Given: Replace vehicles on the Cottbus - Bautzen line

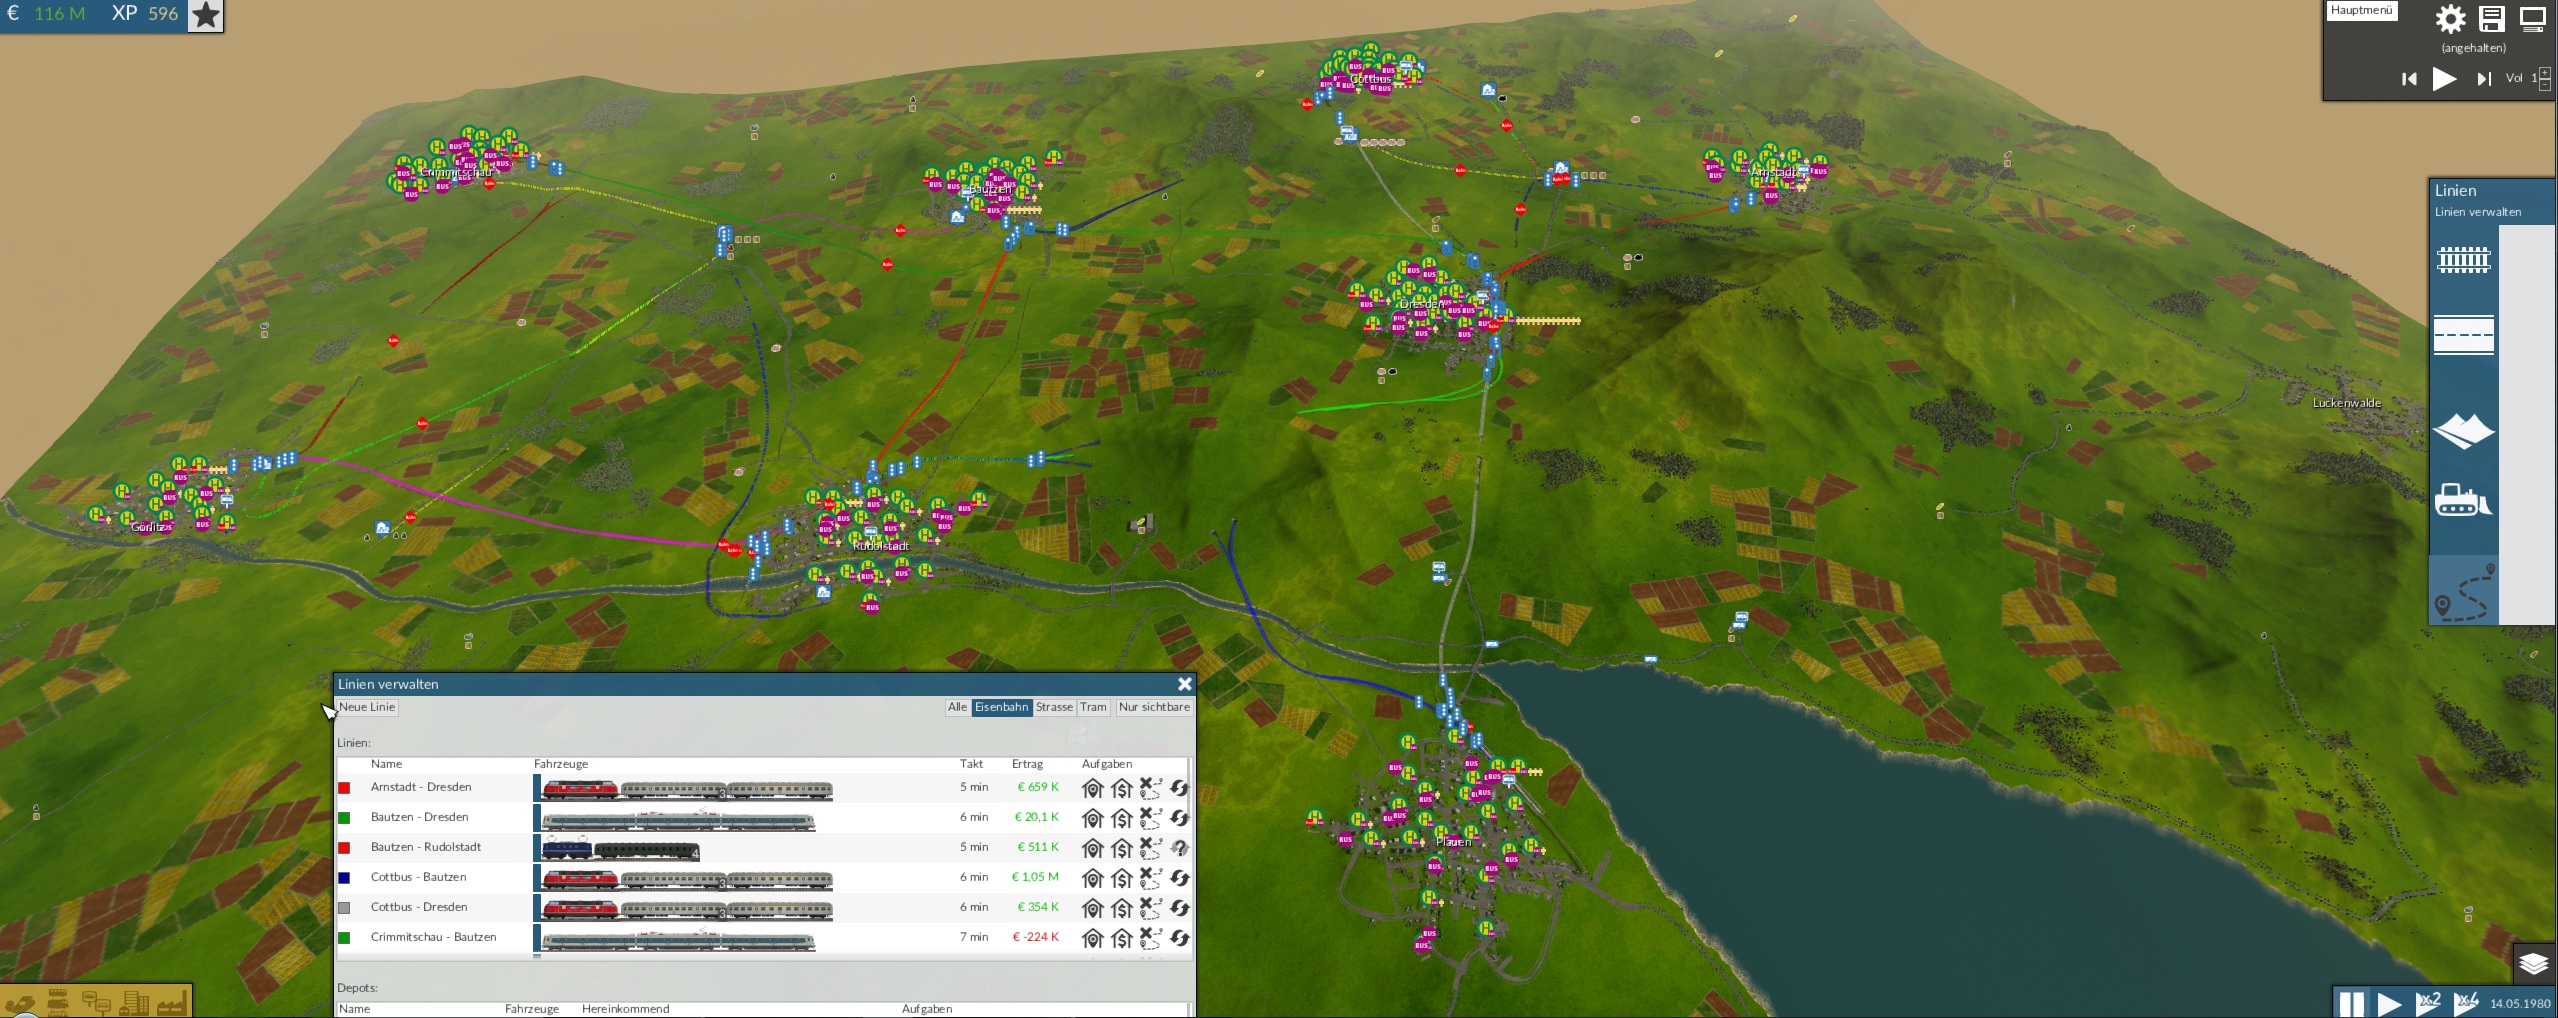Looking at the screenshot, I should [x=1180, y=878].
